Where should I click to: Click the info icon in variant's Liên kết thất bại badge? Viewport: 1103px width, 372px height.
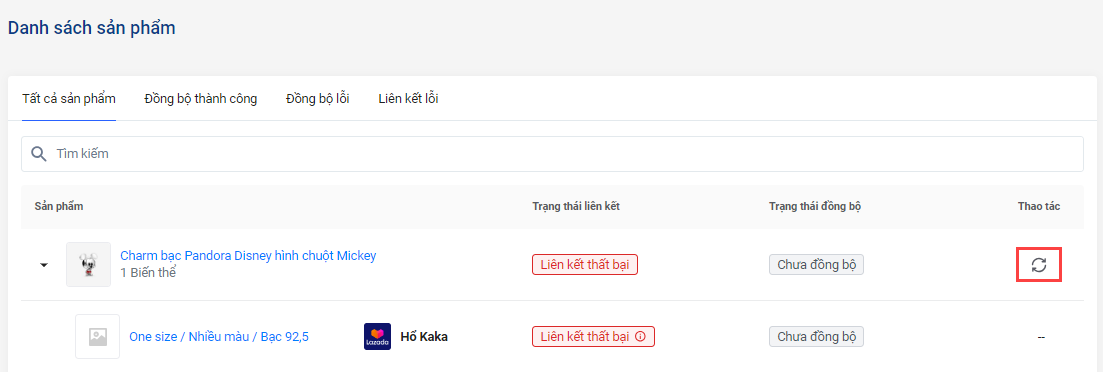point(640,337)
